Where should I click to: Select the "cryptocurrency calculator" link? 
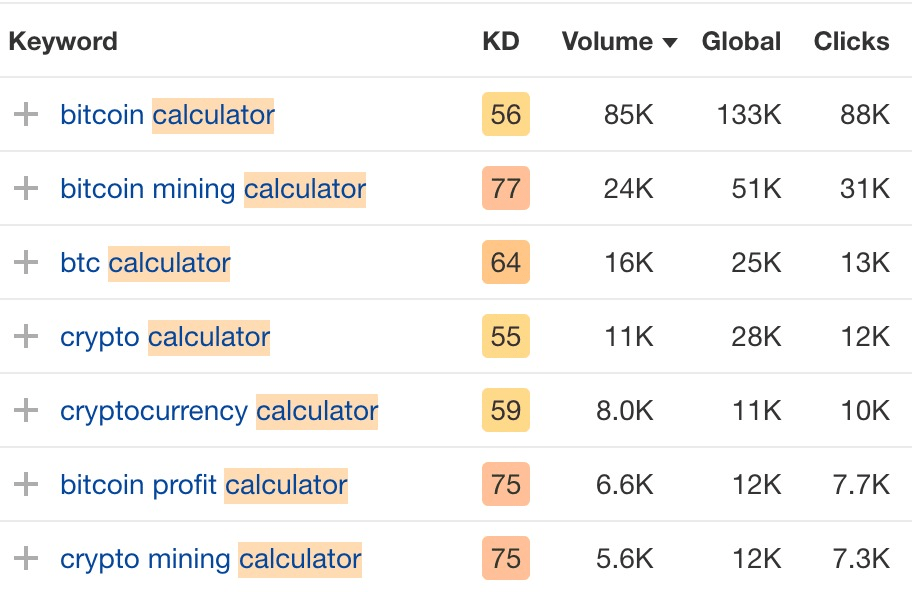pyautogui.click(x=219, y=410)
